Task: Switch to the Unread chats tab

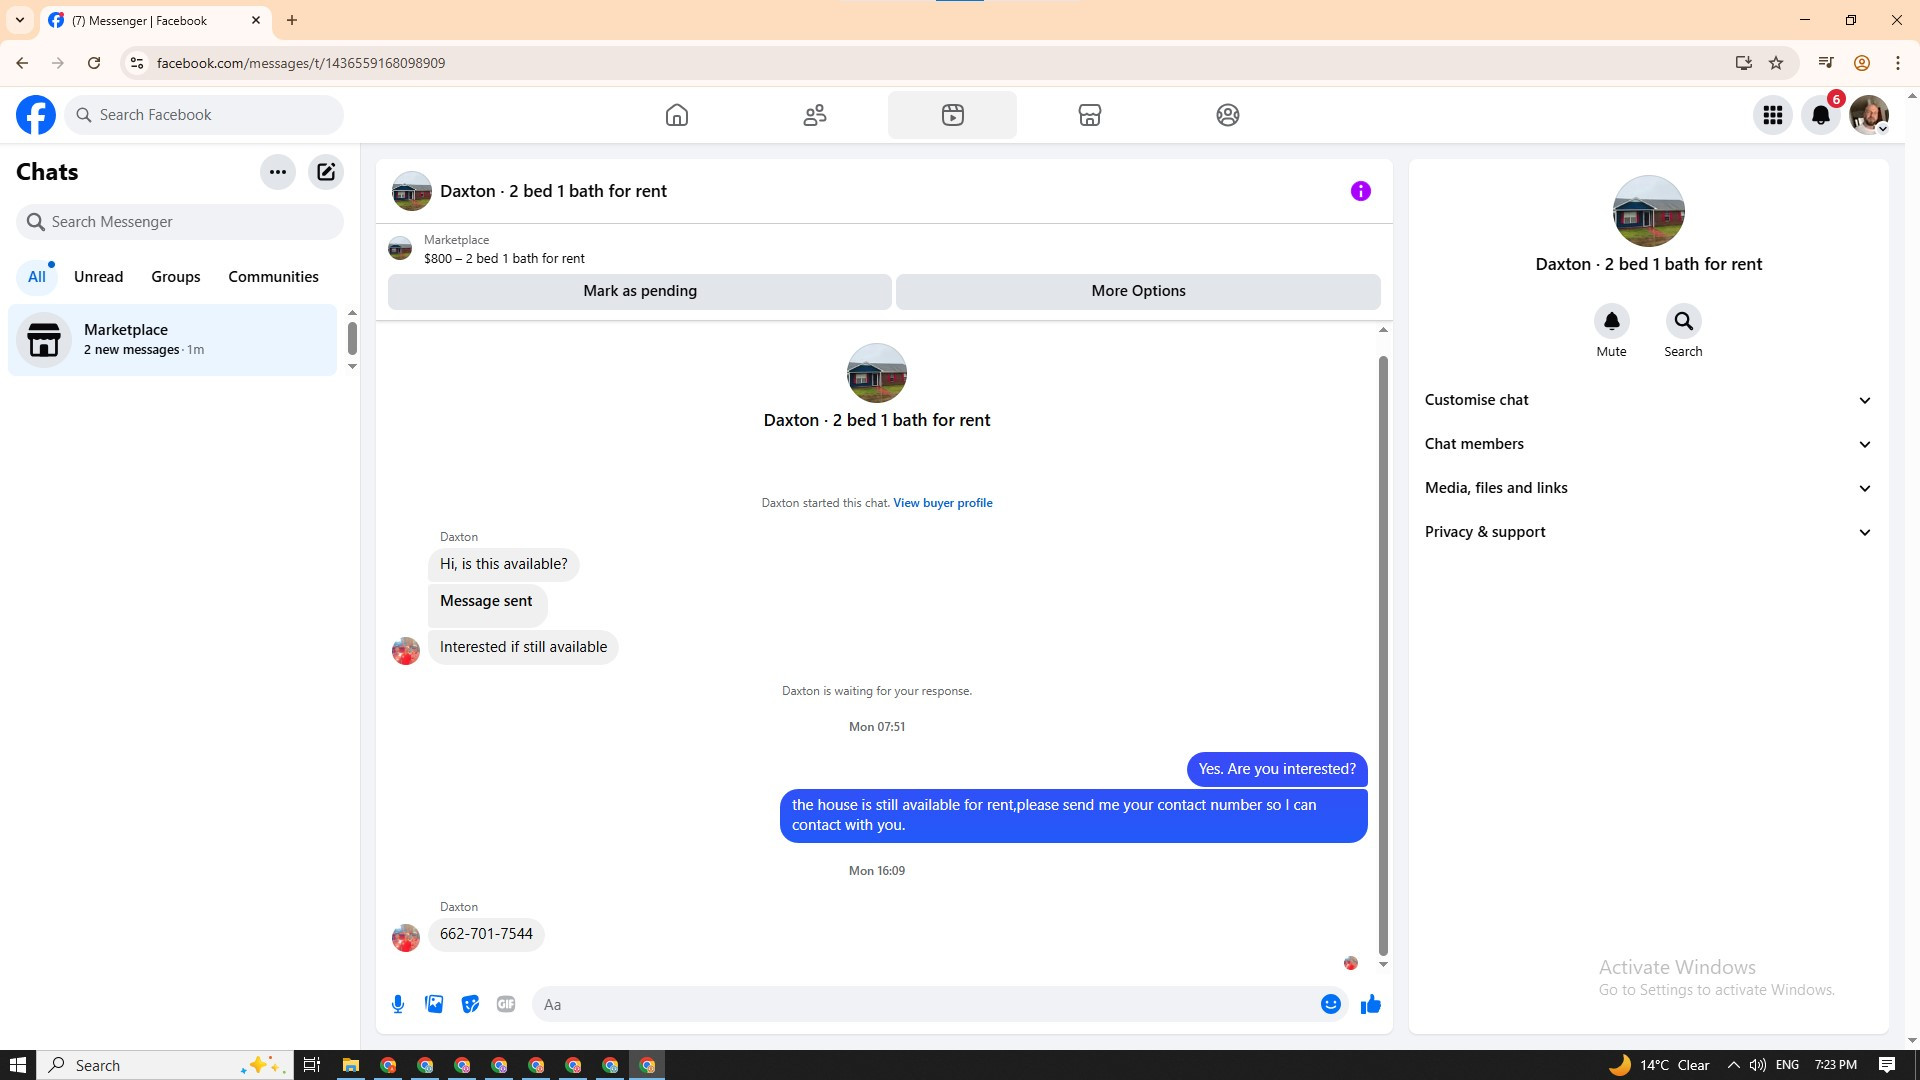Action: click(x=98, y=277)
